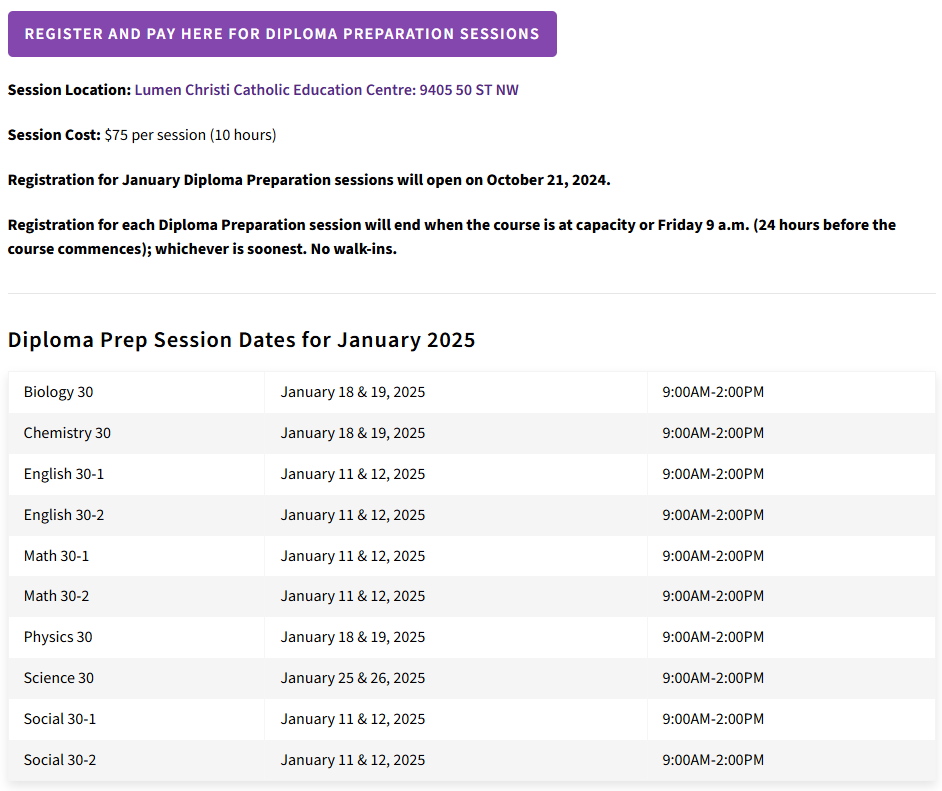Click the Math 30-1 course name
This screenshot has height=791, width=942.
[56, 556]
